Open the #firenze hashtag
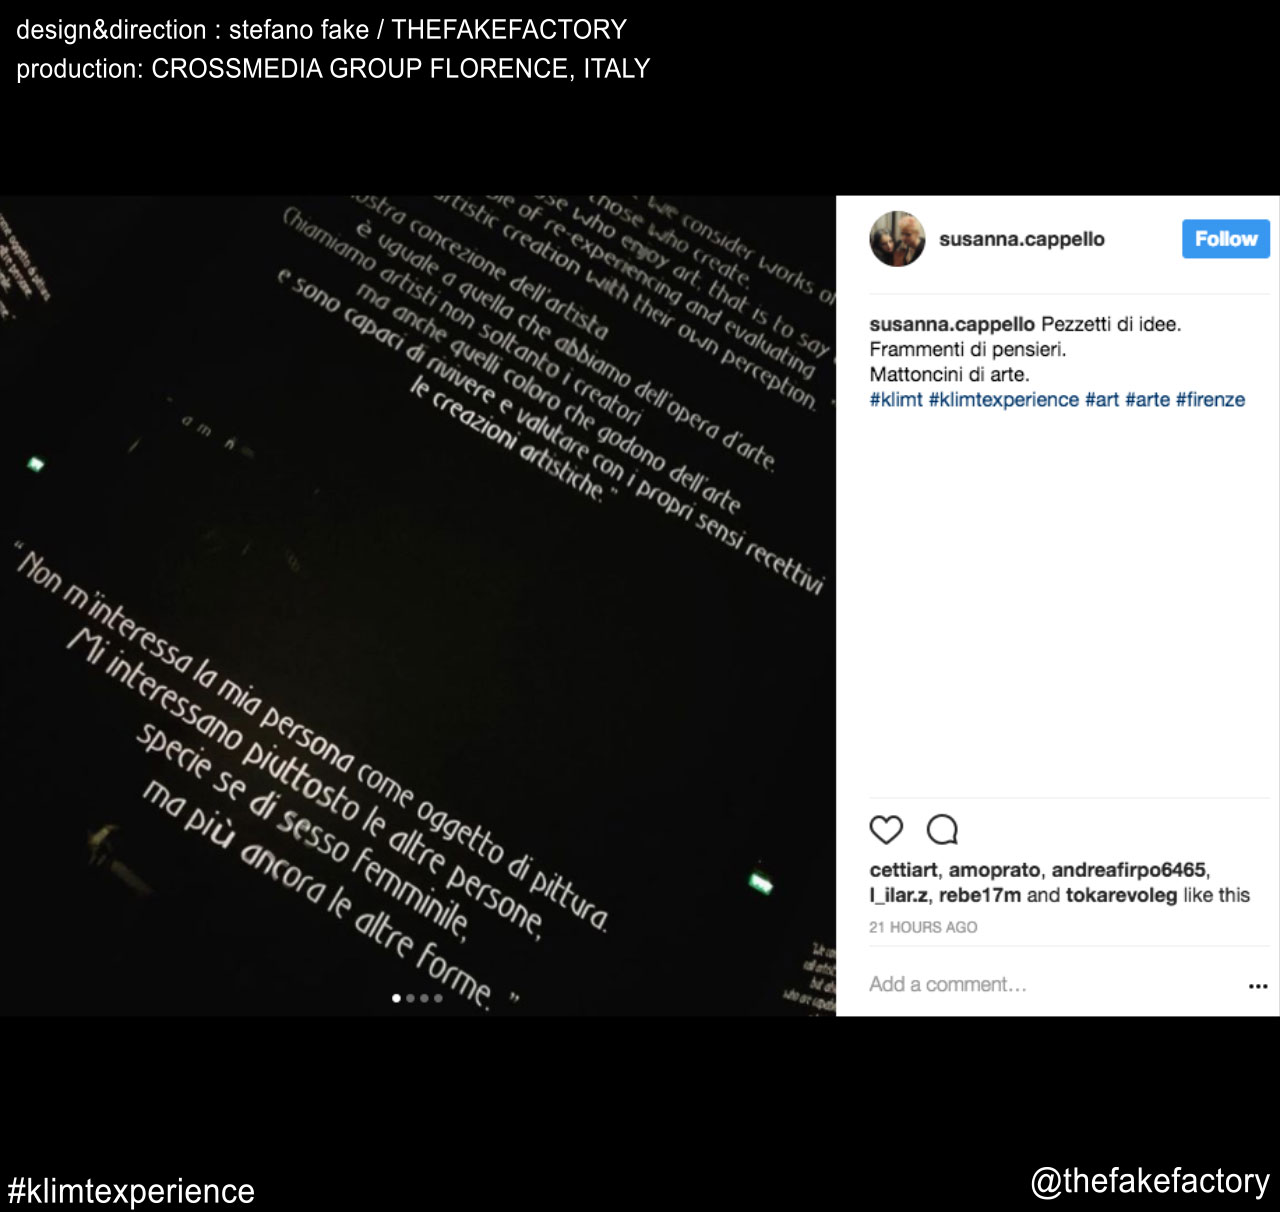Viewport: 1280px width, 1212px height. [1210, 400]
